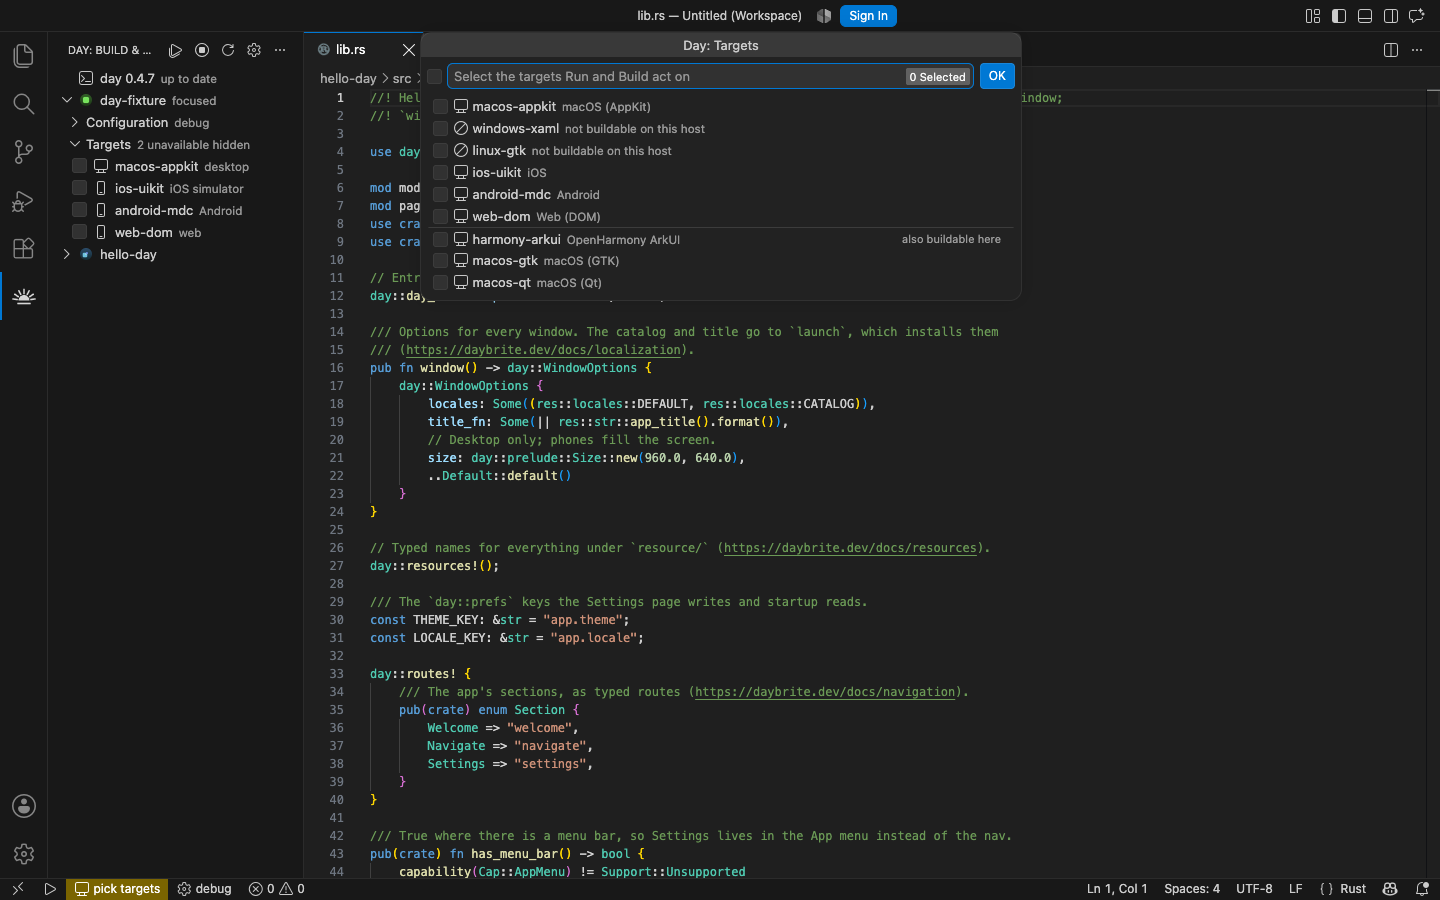
Task: Open the Search view in activity bar
Action: [x=24, y=104]
